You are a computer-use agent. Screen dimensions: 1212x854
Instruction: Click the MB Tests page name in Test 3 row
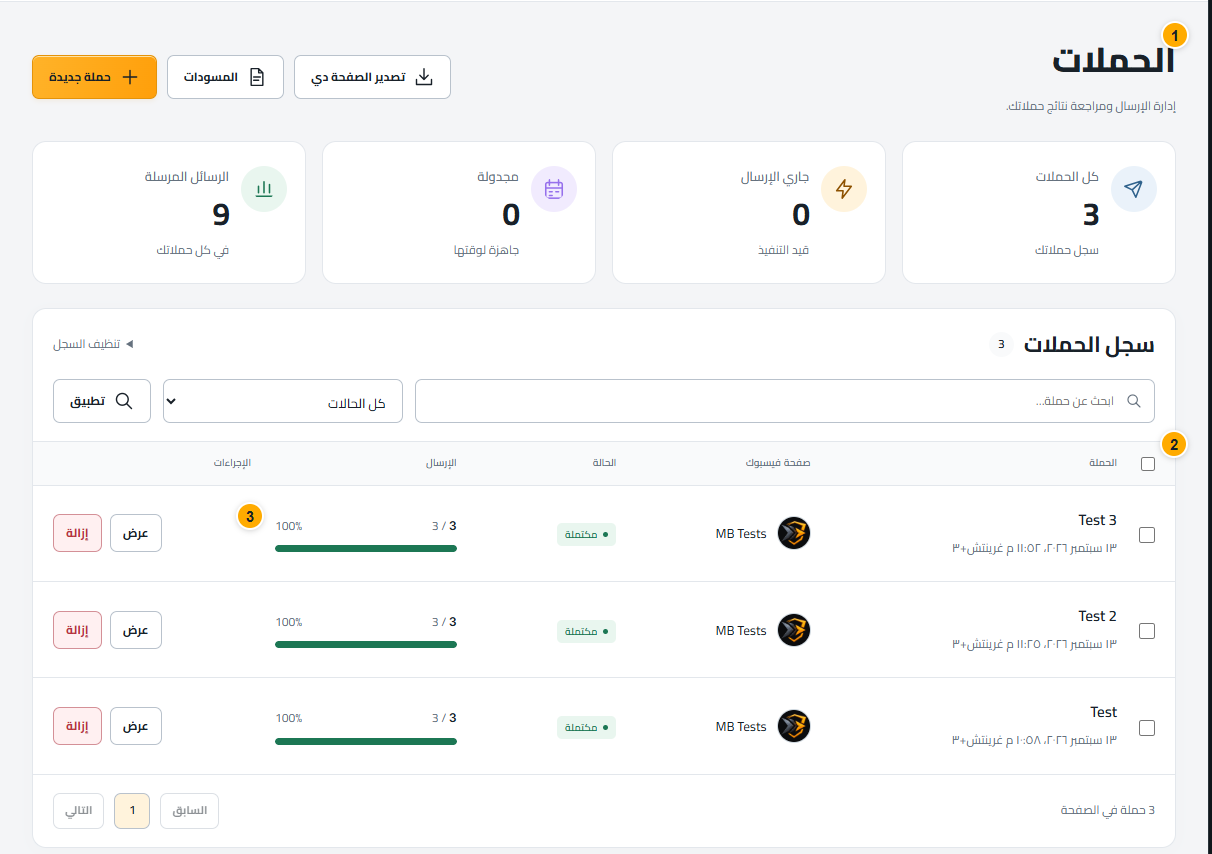741,534
